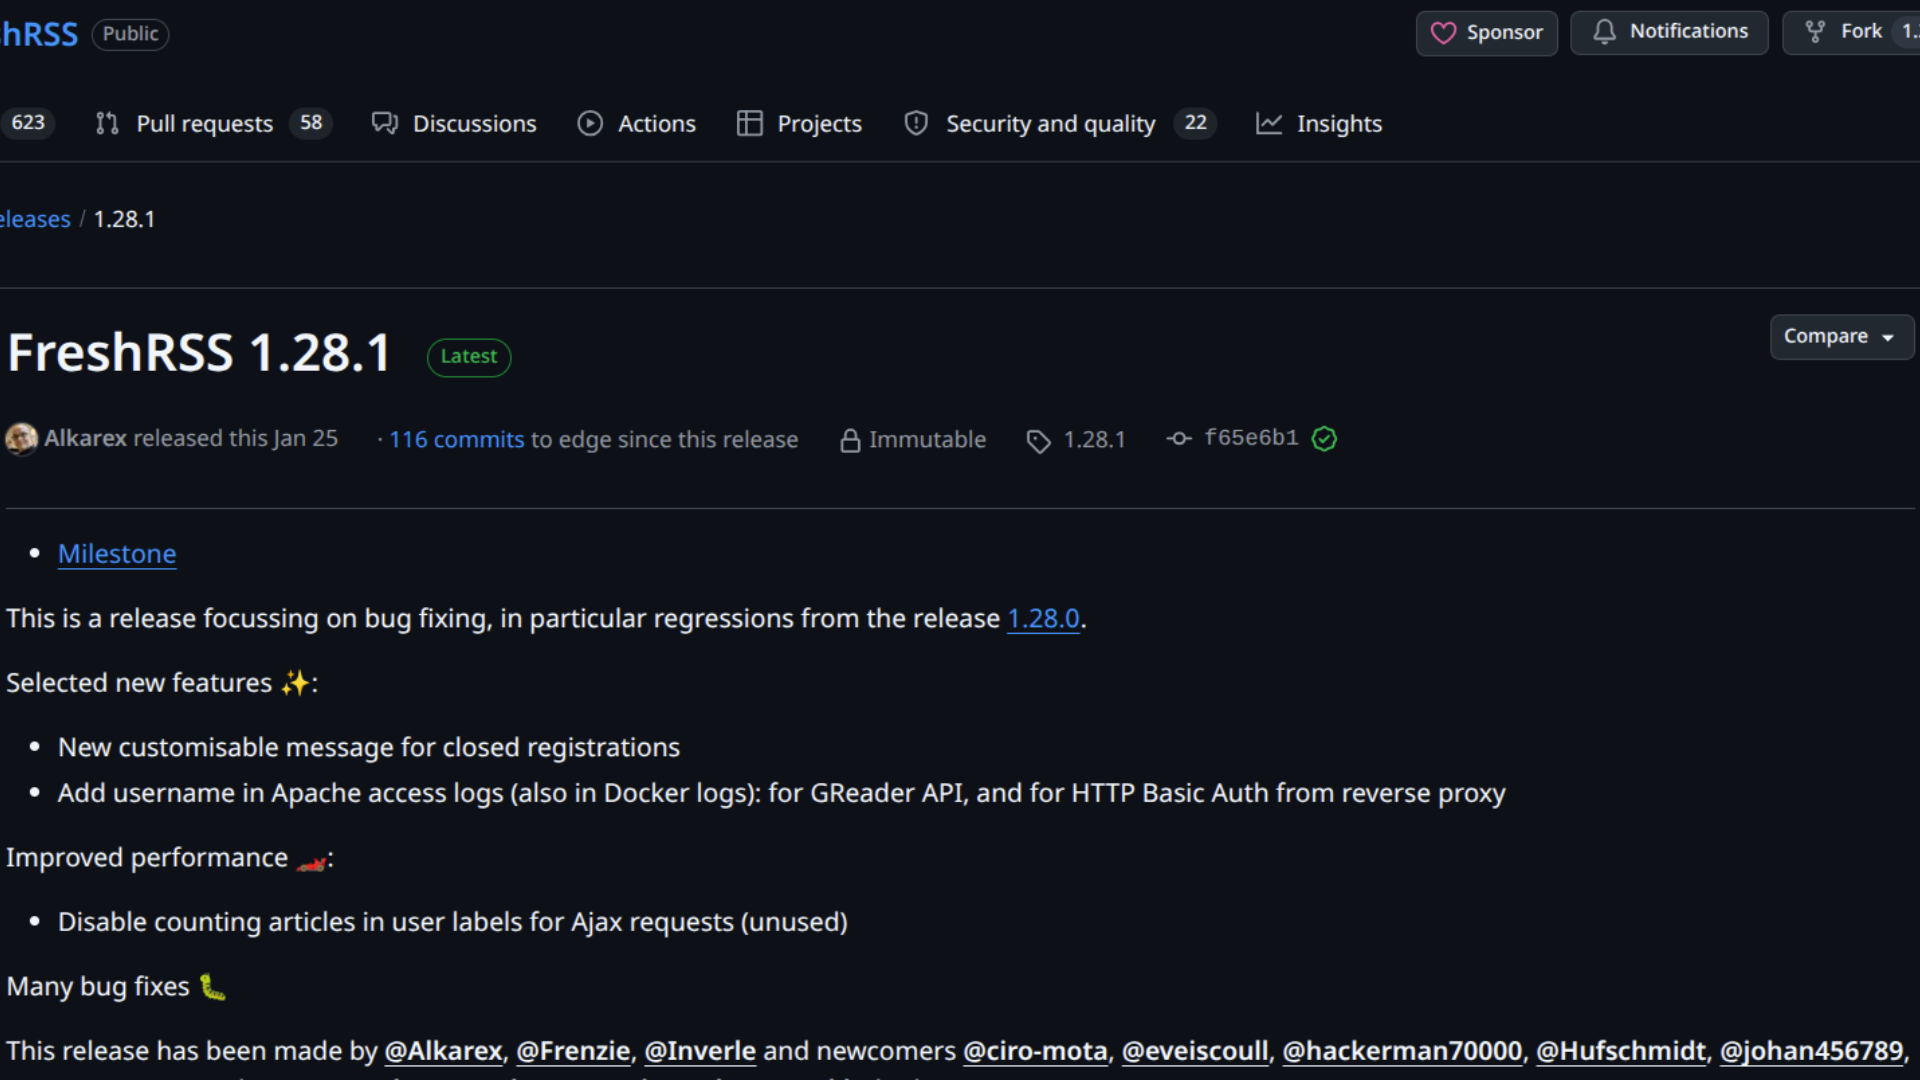Click the Security shield icon
This screenshot has height=1080, width=1920.
click(916, 123)
